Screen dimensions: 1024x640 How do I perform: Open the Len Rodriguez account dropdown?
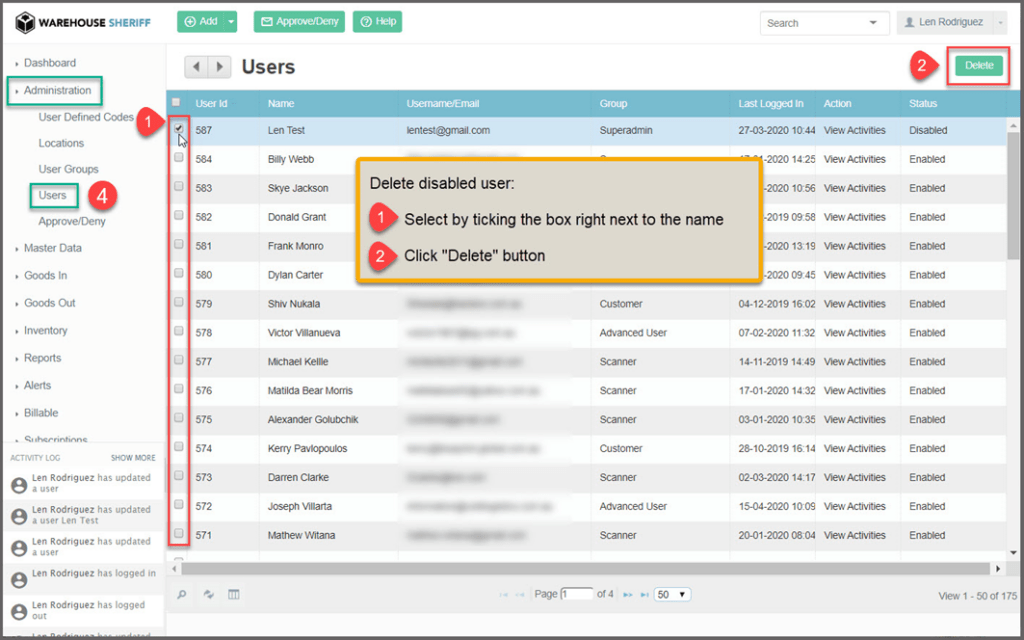951,22
